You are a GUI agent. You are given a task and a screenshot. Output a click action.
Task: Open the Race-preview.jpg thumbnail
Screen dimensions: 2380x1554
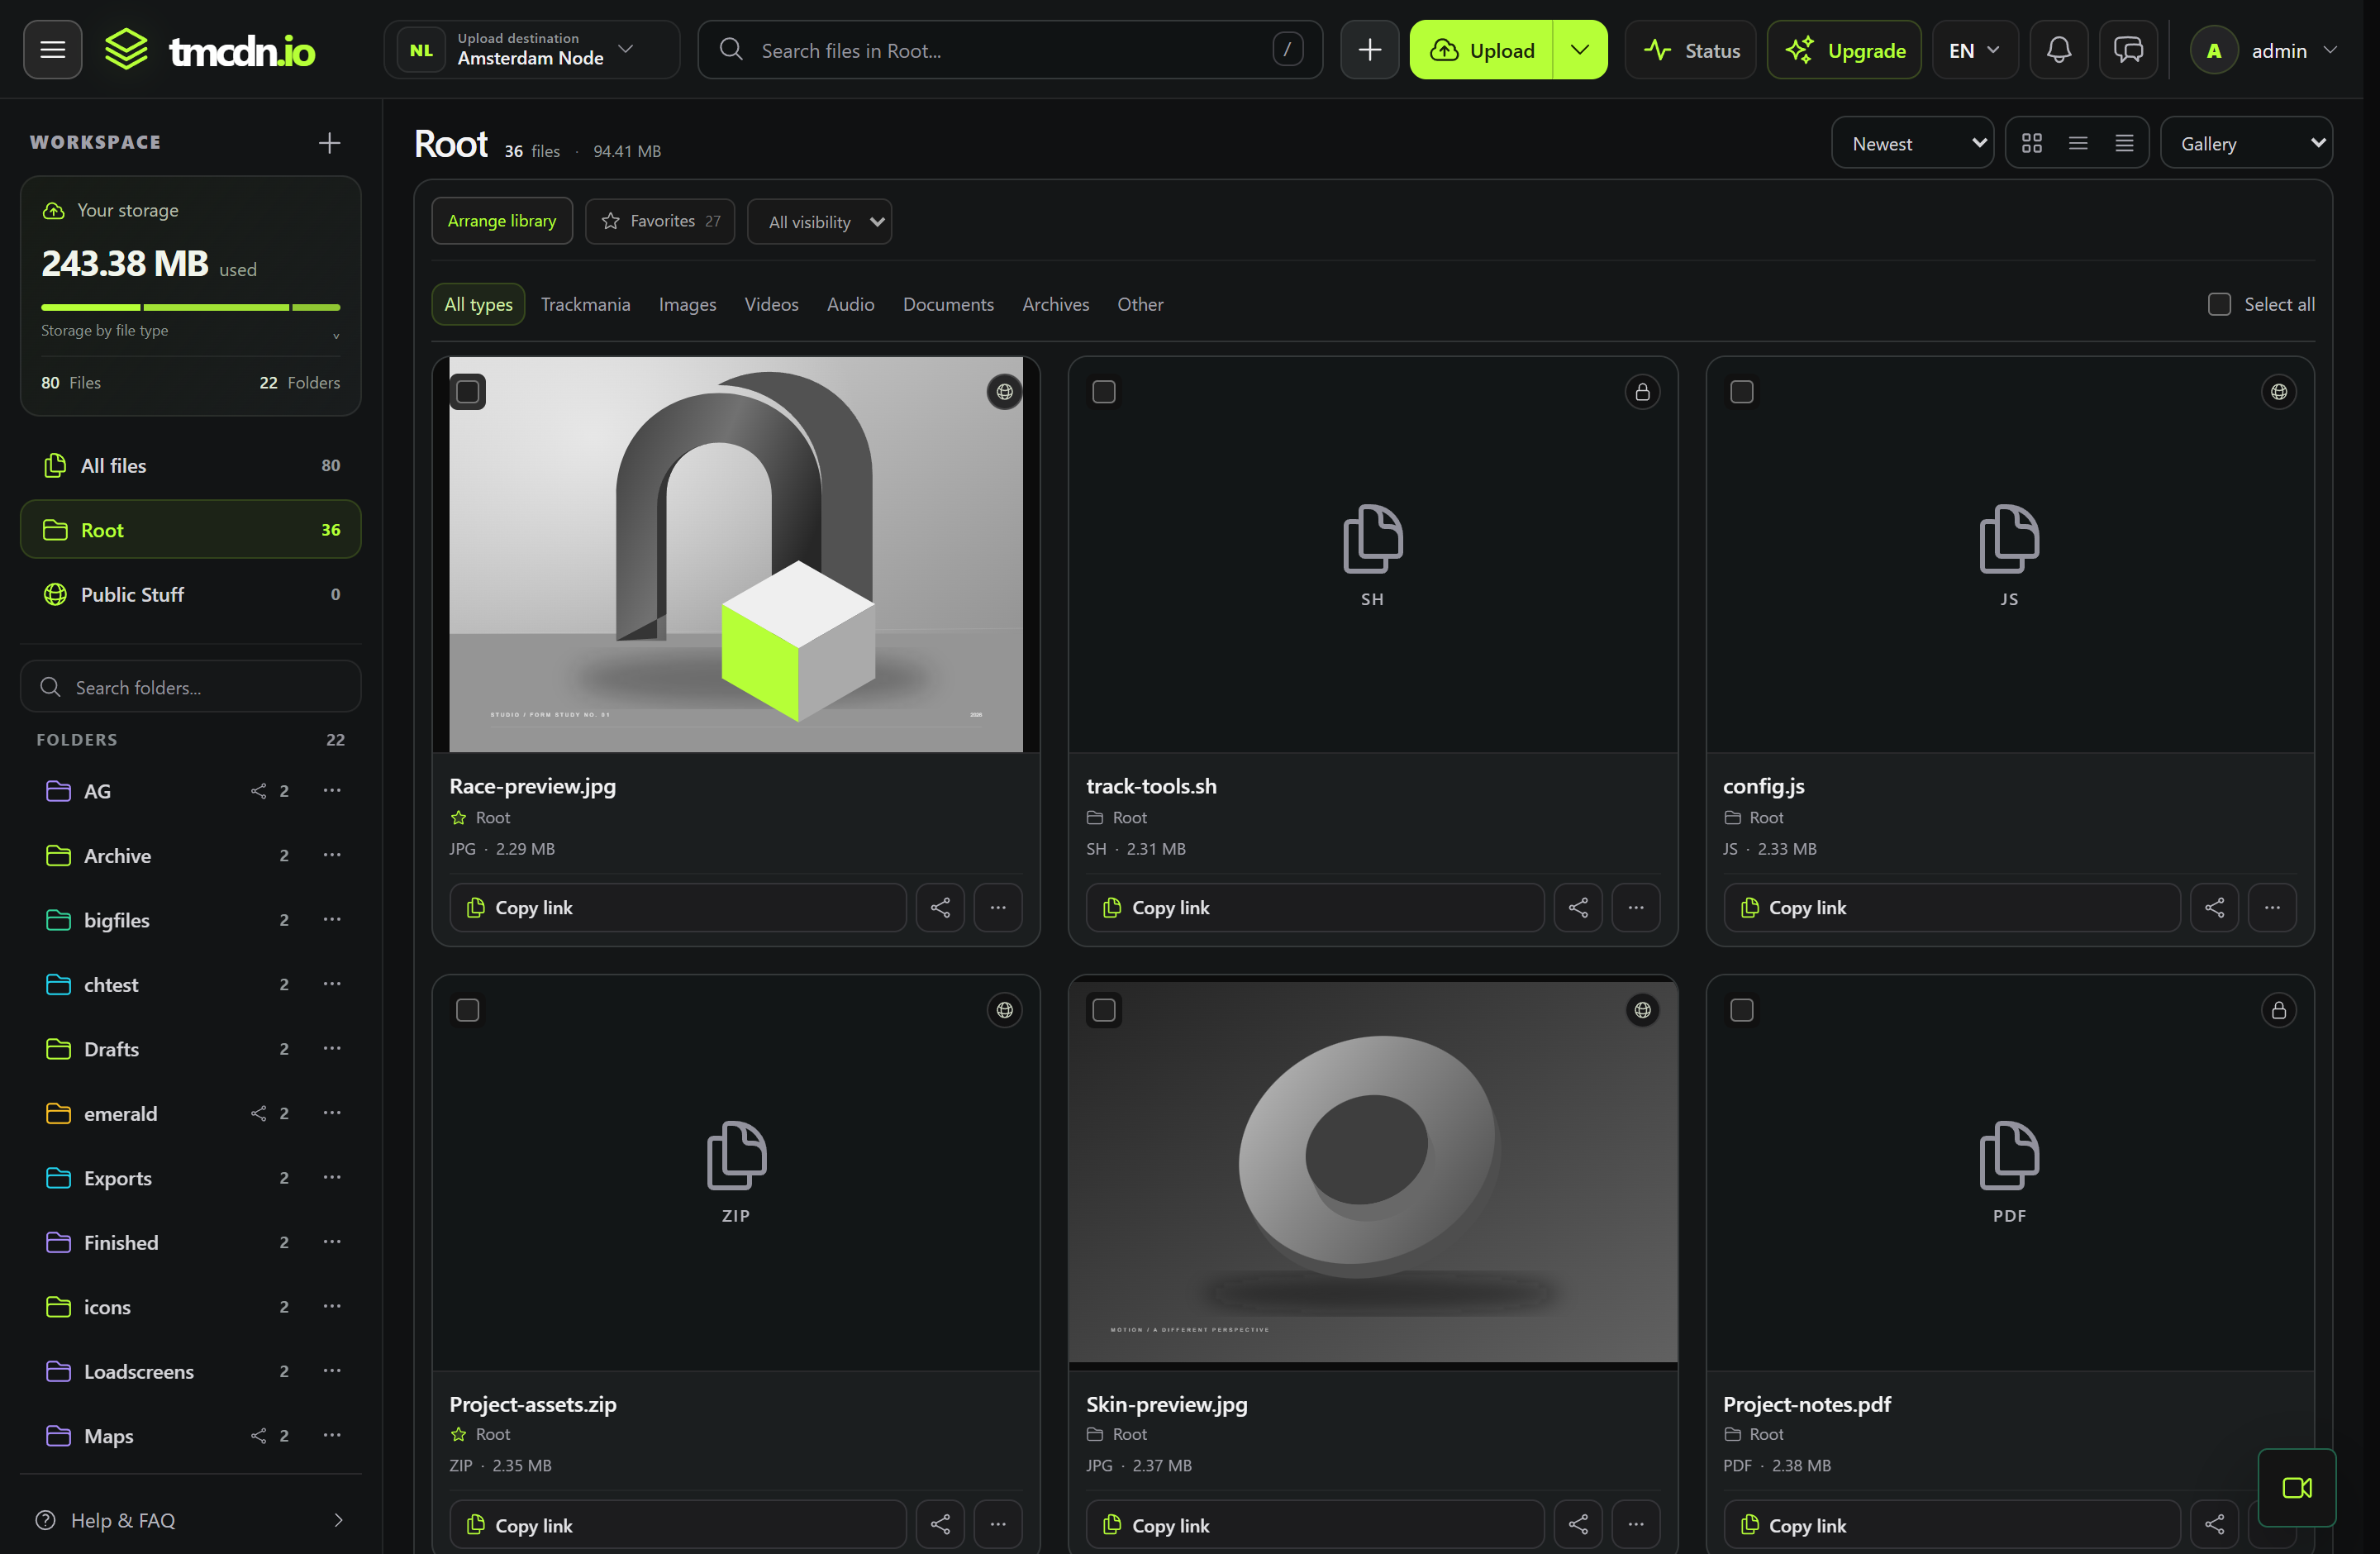pyautogui.click(x=736, y=554)
